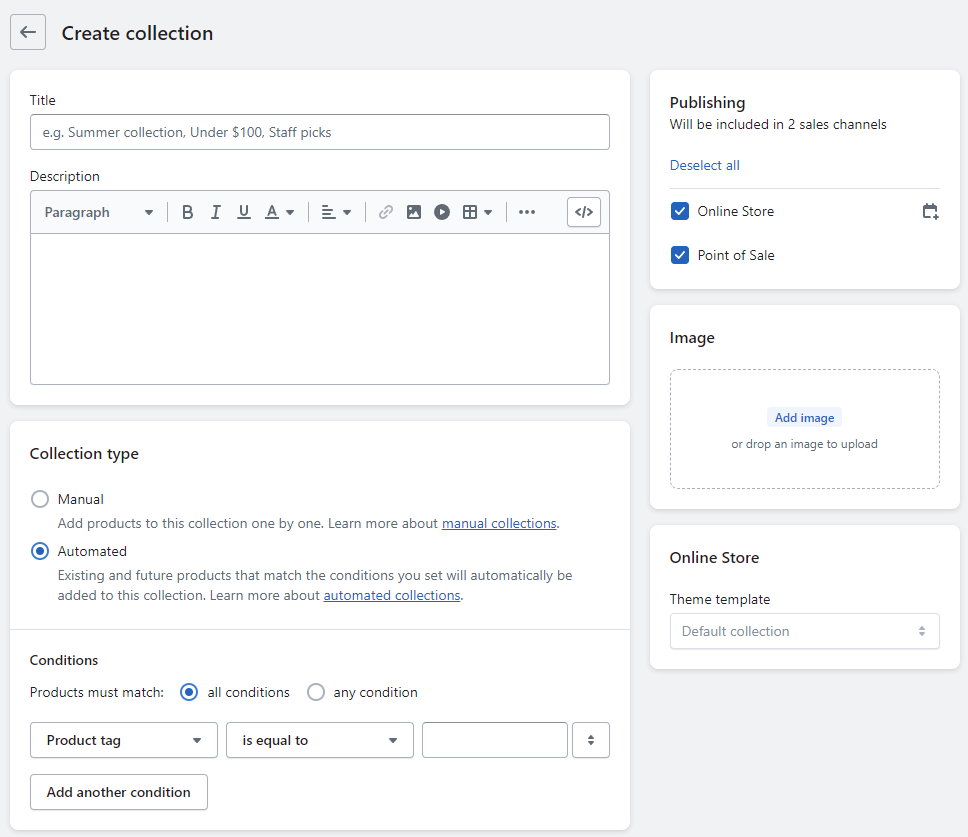Click the Deselect all link
This screenshot has width=968, height=837.
coord(705,165)
